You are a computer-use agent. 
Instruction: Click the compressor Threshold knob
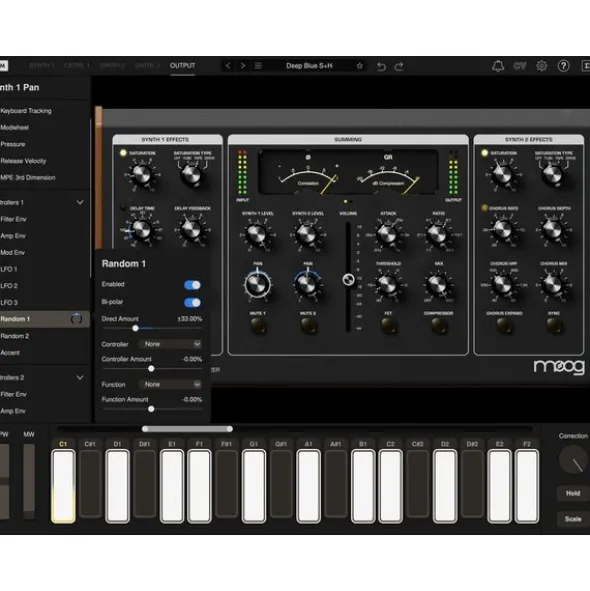(x=388, y=285)
